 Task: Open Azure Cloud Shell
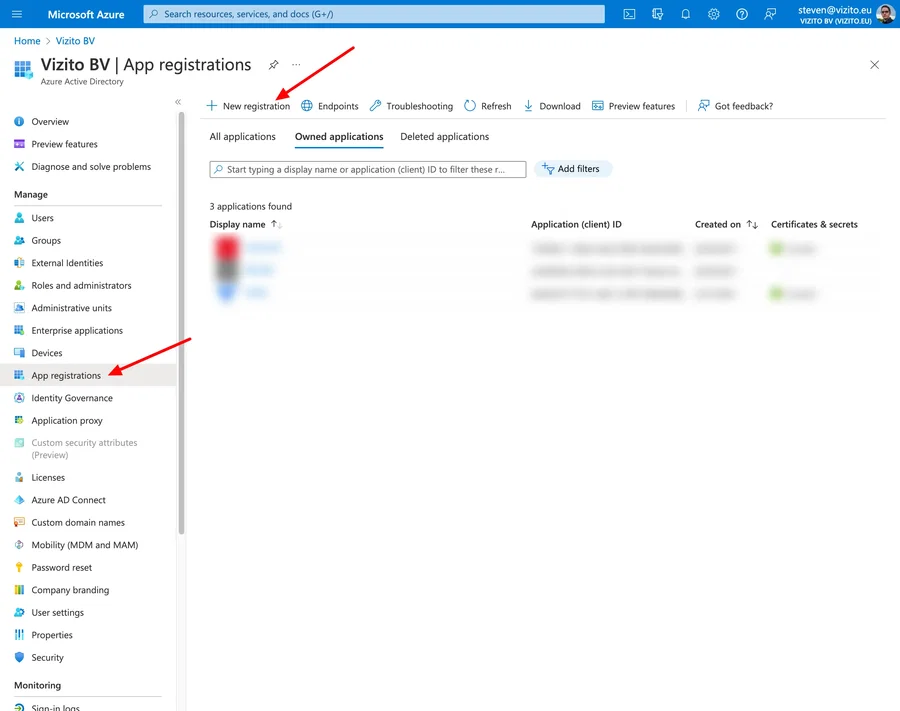[628, 14]
